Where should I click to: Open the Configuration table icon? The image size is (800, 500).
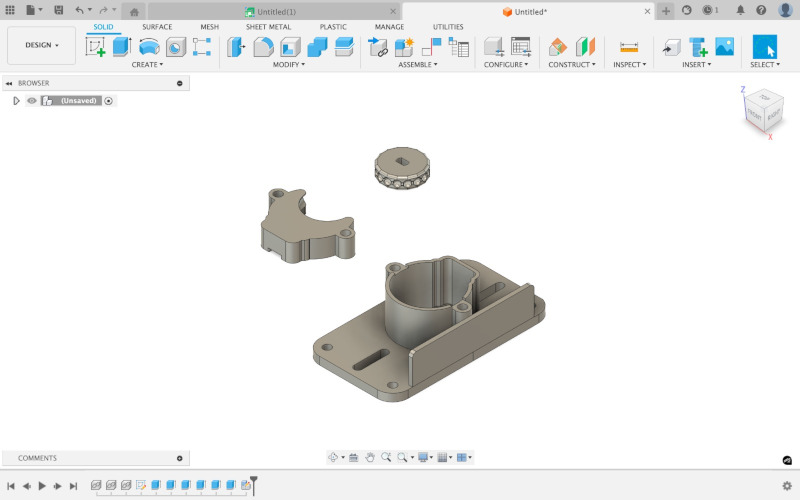(520, 47)
